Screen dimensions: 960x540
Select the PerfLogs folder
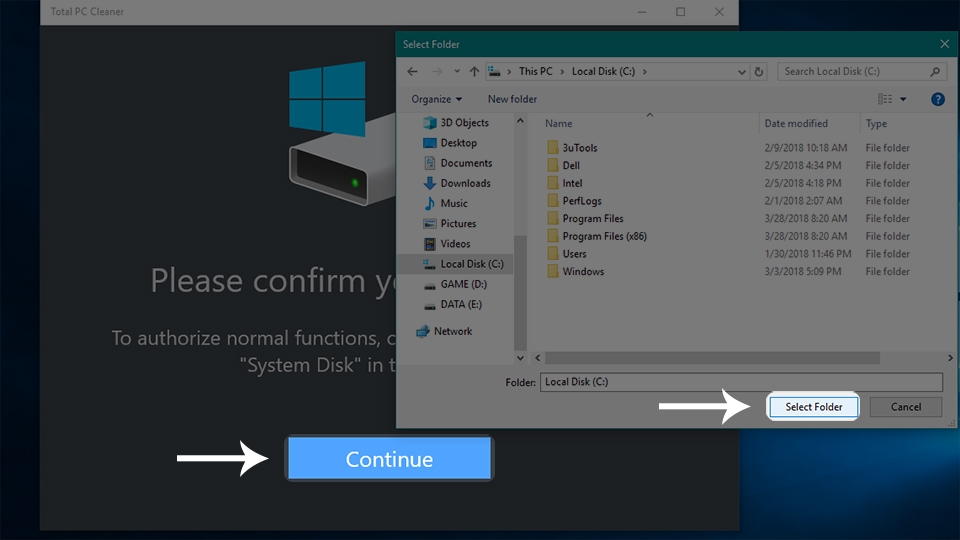pos(574,201)
